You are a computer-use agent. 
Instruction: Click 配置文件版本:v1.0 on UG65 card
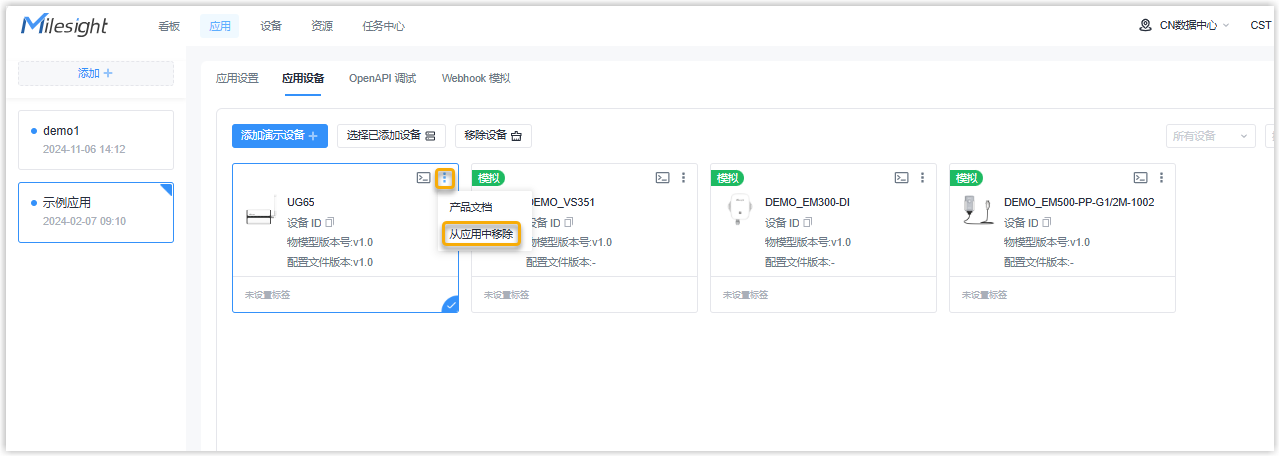click(330, 262)
